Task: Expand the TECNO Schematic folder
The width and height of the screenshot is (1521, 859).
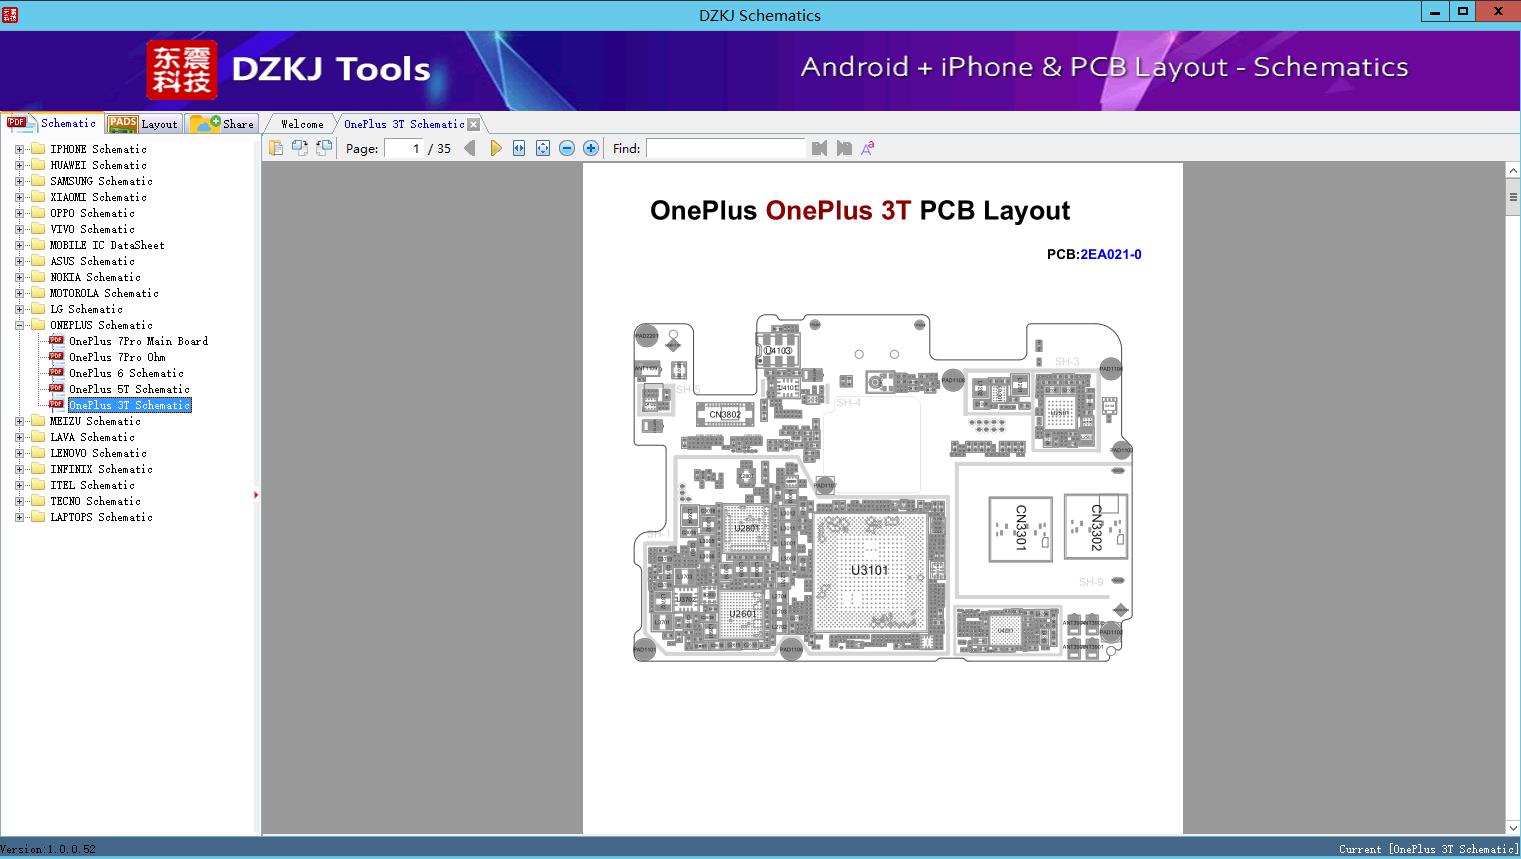Action: pyautogui.click(x=19, y=501)
